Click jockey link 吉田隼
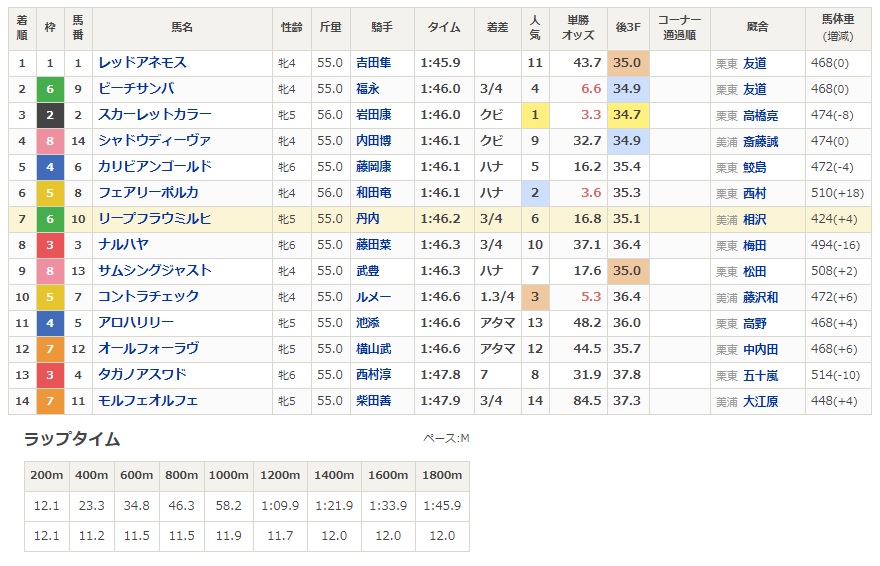 tap(373, 63)
